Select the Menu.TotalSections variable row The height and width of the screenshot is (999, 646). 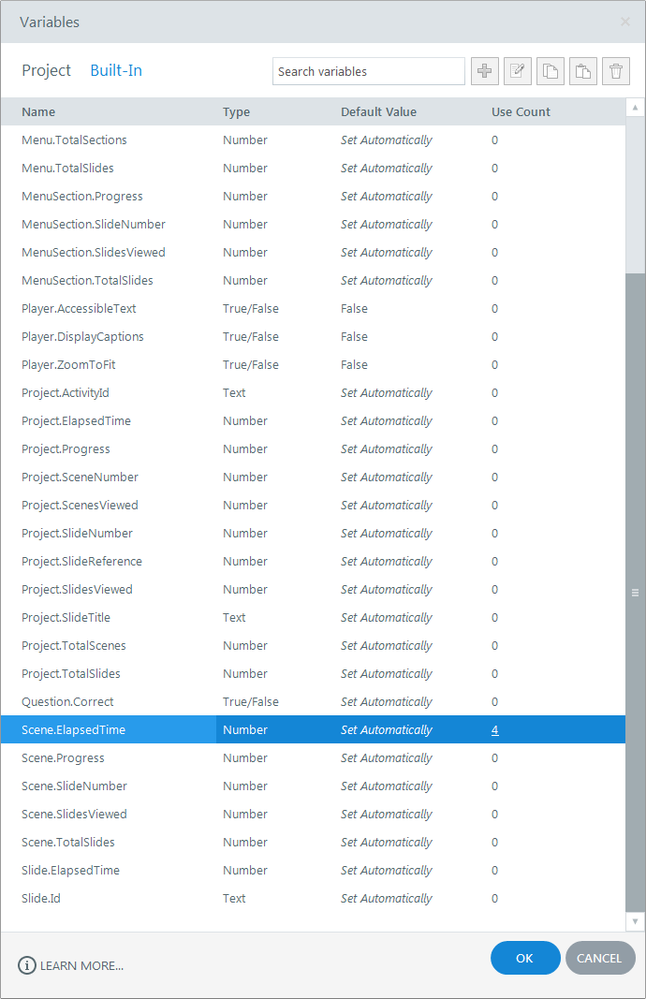point(313,140)
